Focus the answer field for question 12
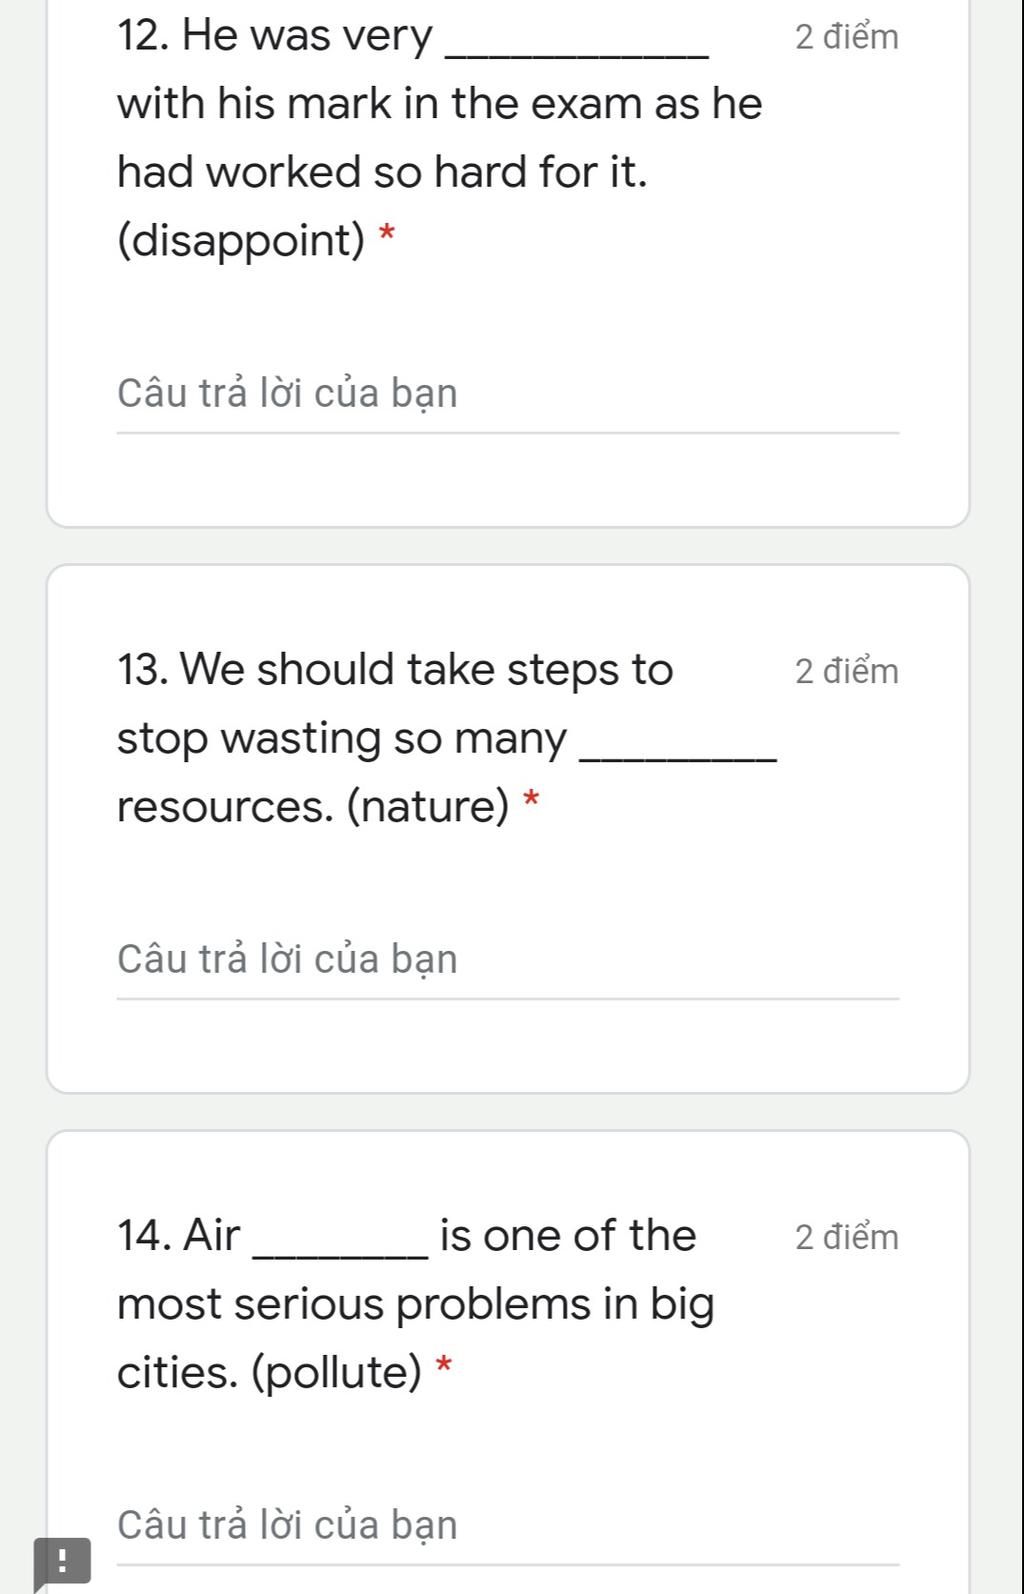Viewport: 1024px width, 1594px height. click(x=508, y=395)
